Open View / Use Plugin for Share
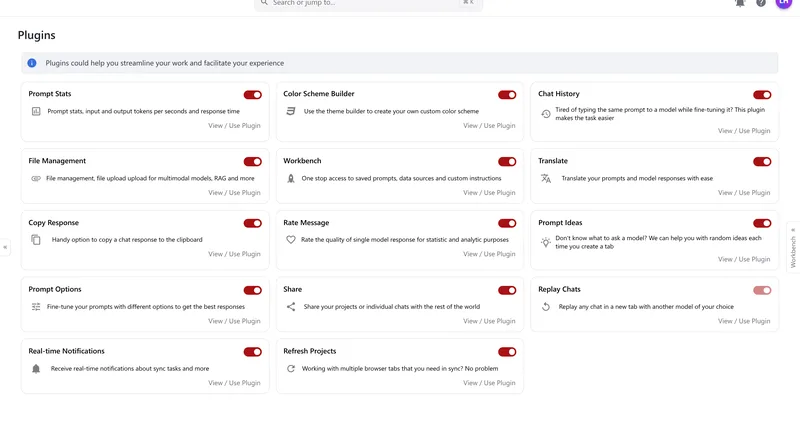Viewport: 800px width, 433px height. 489,321
